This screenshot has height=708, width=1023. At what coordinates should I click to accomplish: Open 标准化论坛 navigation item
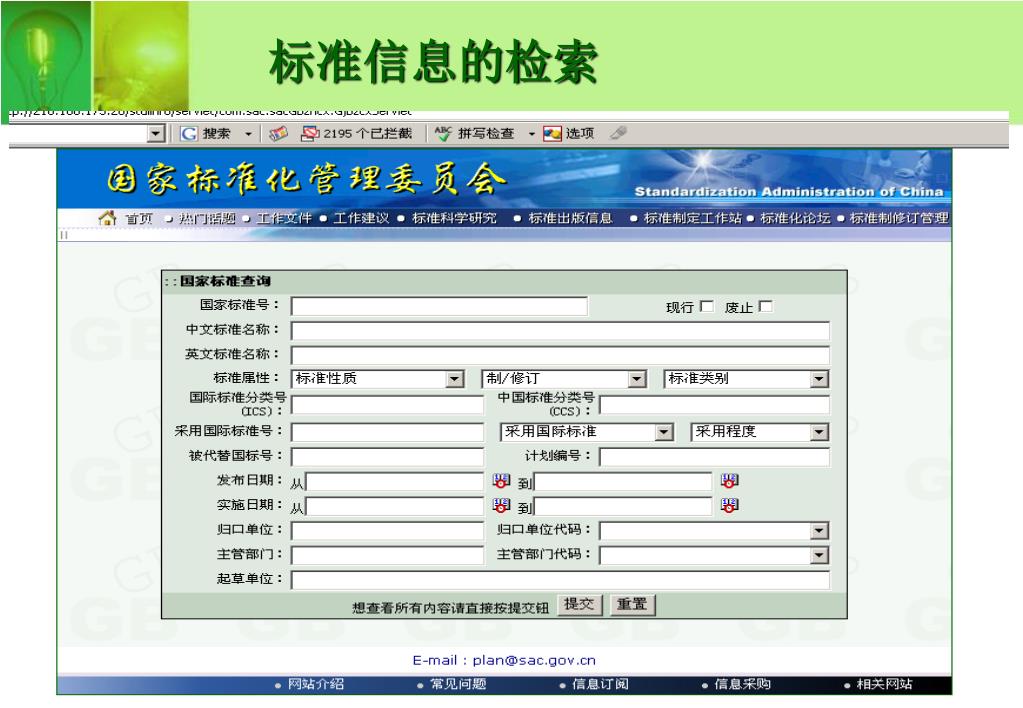(795, 219)
